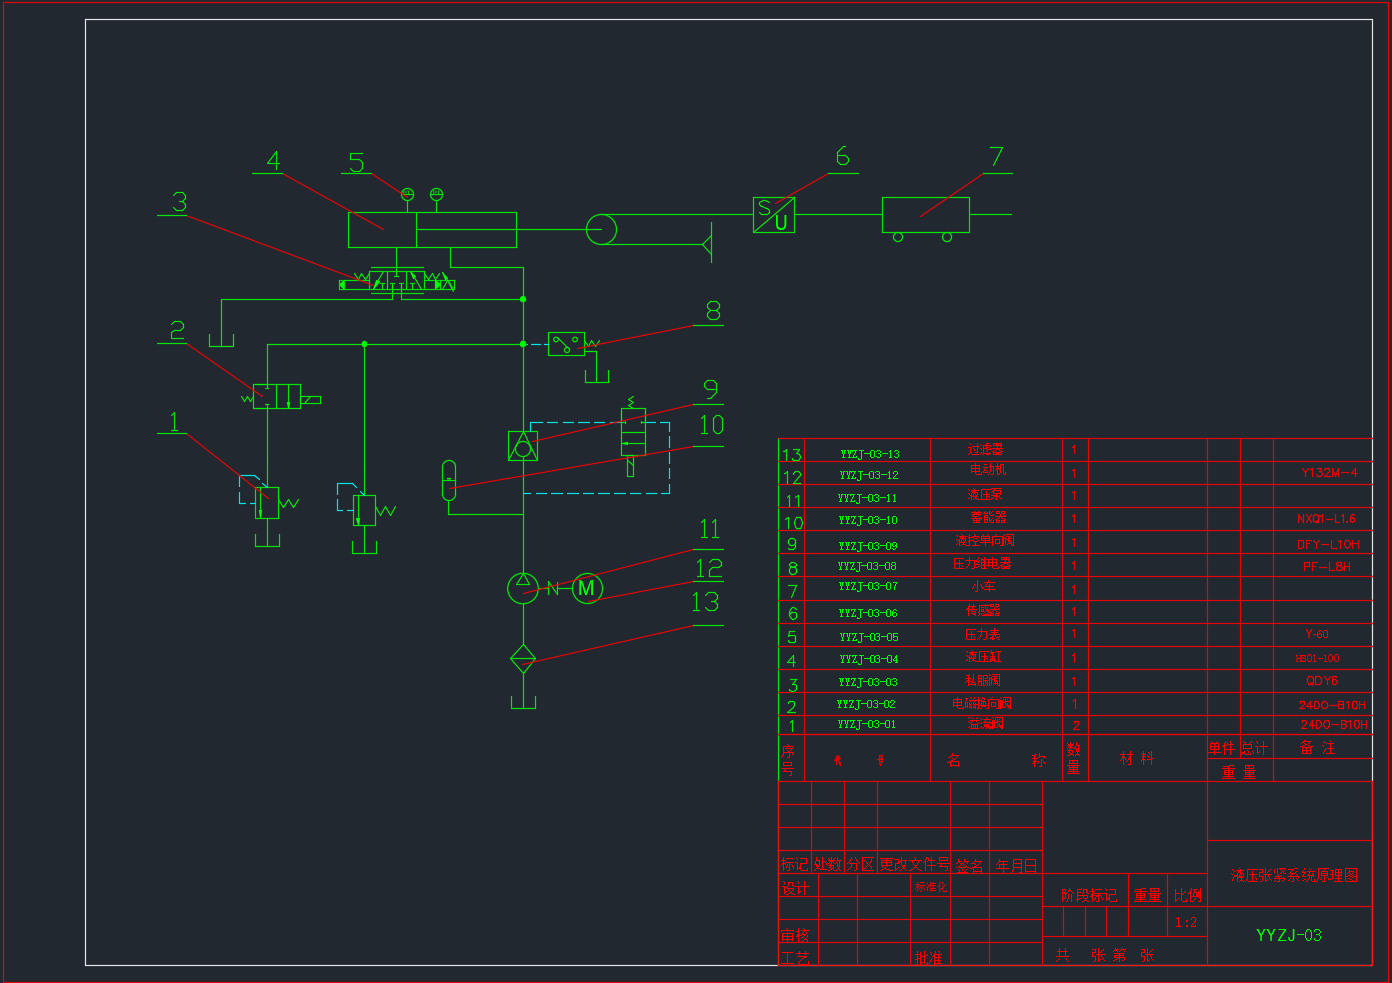Click the hydraulic pump circle symbol
This screenshot has width=1392, height=983.
click(523, 587)
